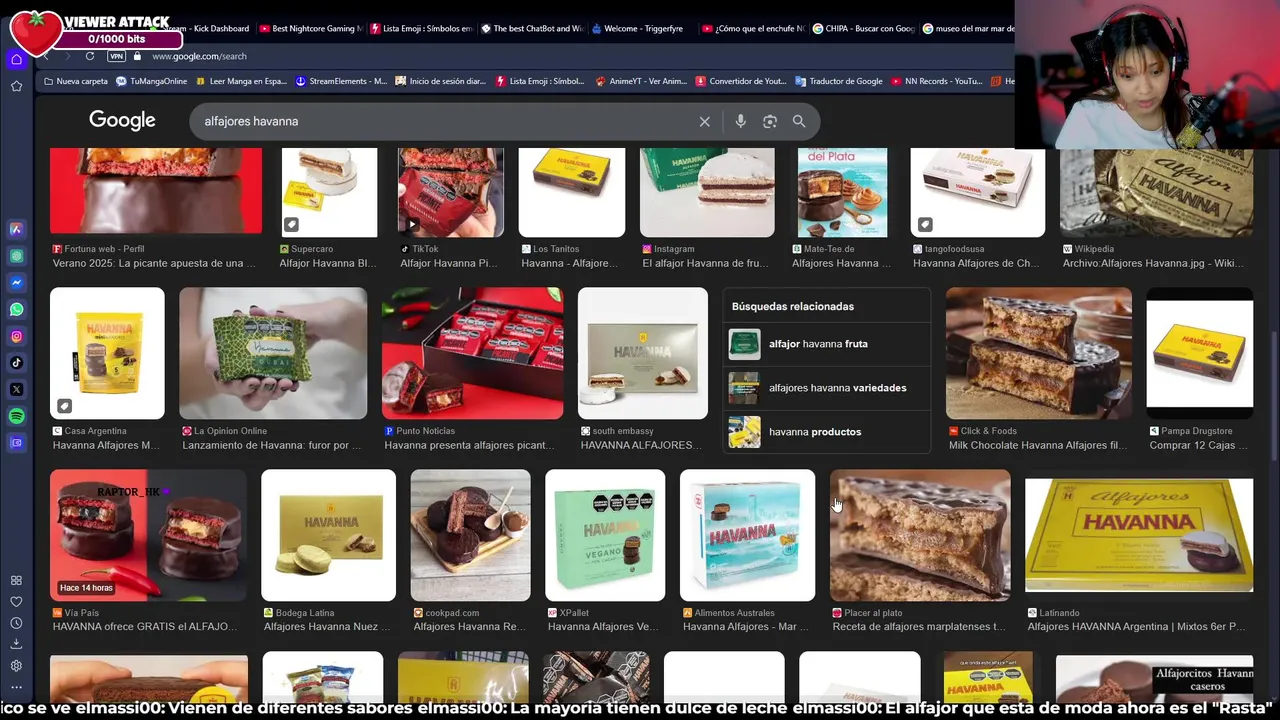Clear the search box with the X

705,121
